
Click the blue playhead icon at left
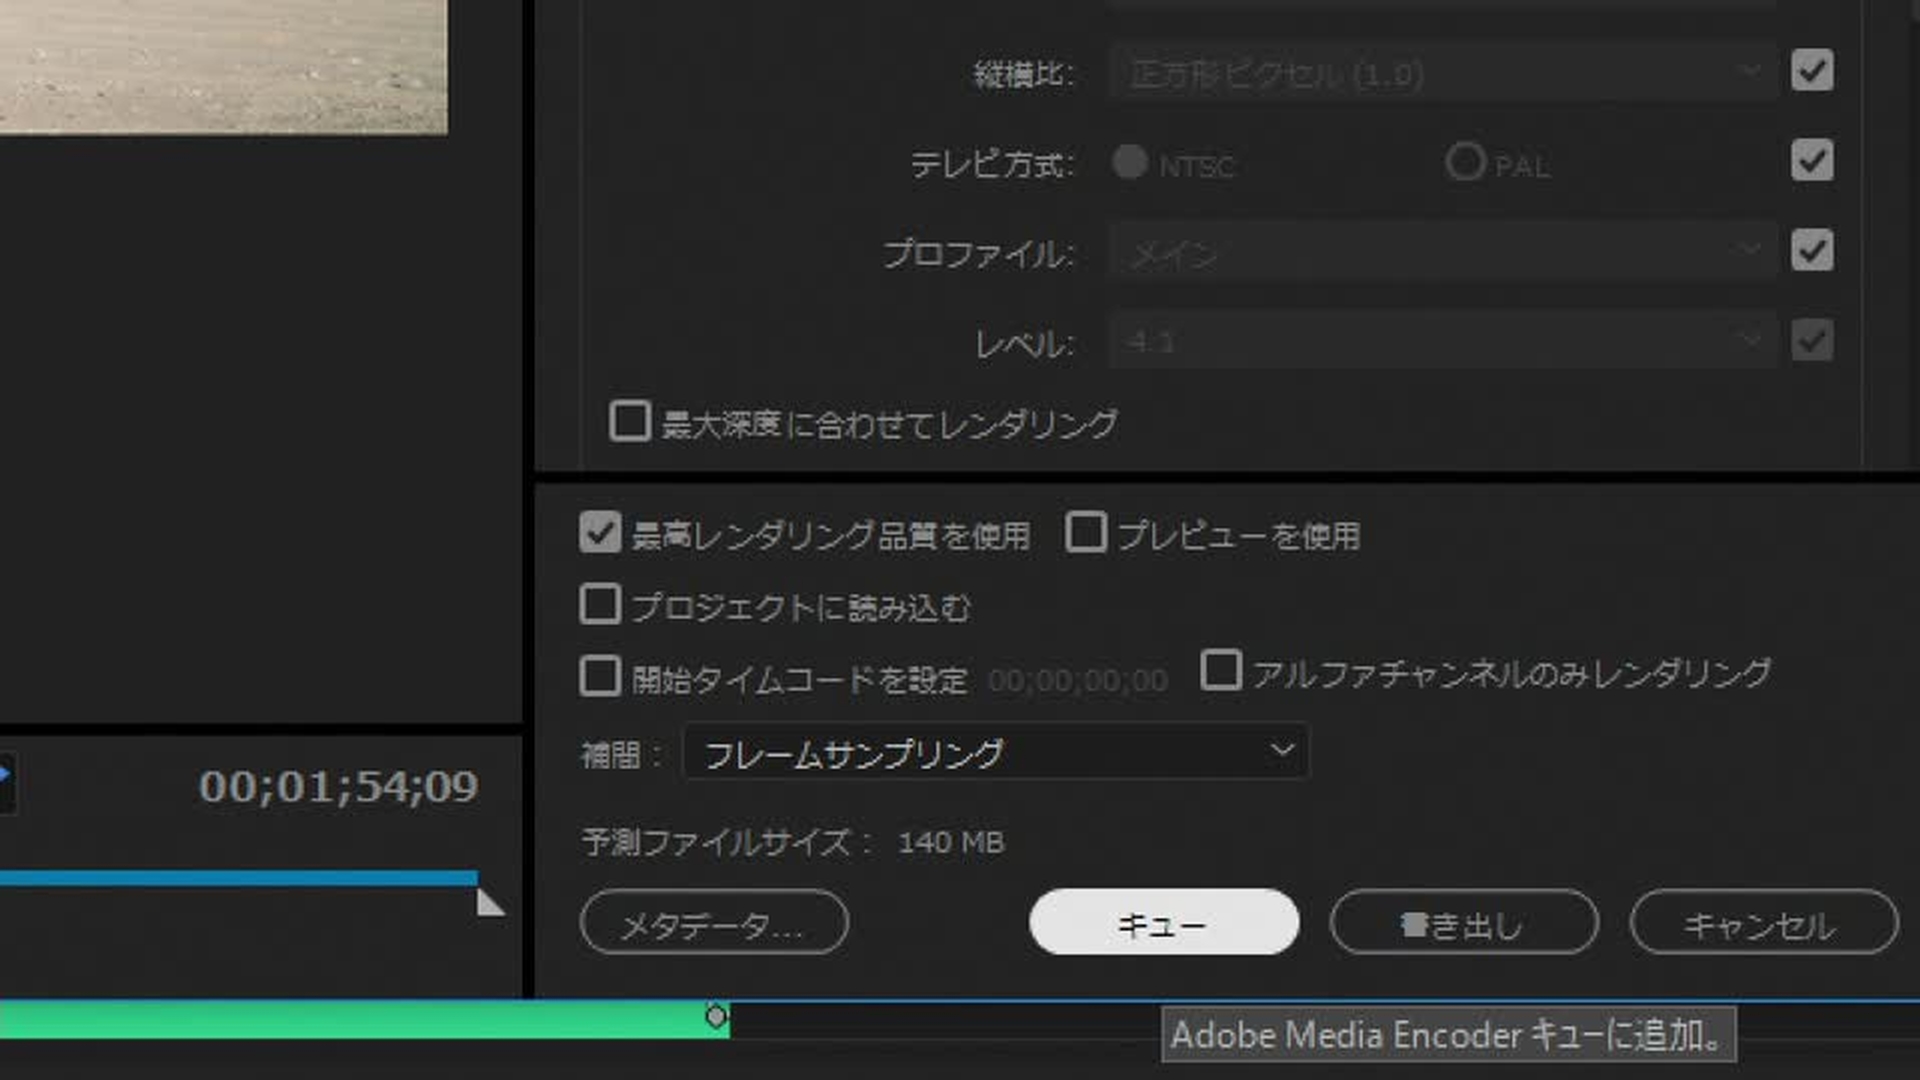tap(4, 775)
